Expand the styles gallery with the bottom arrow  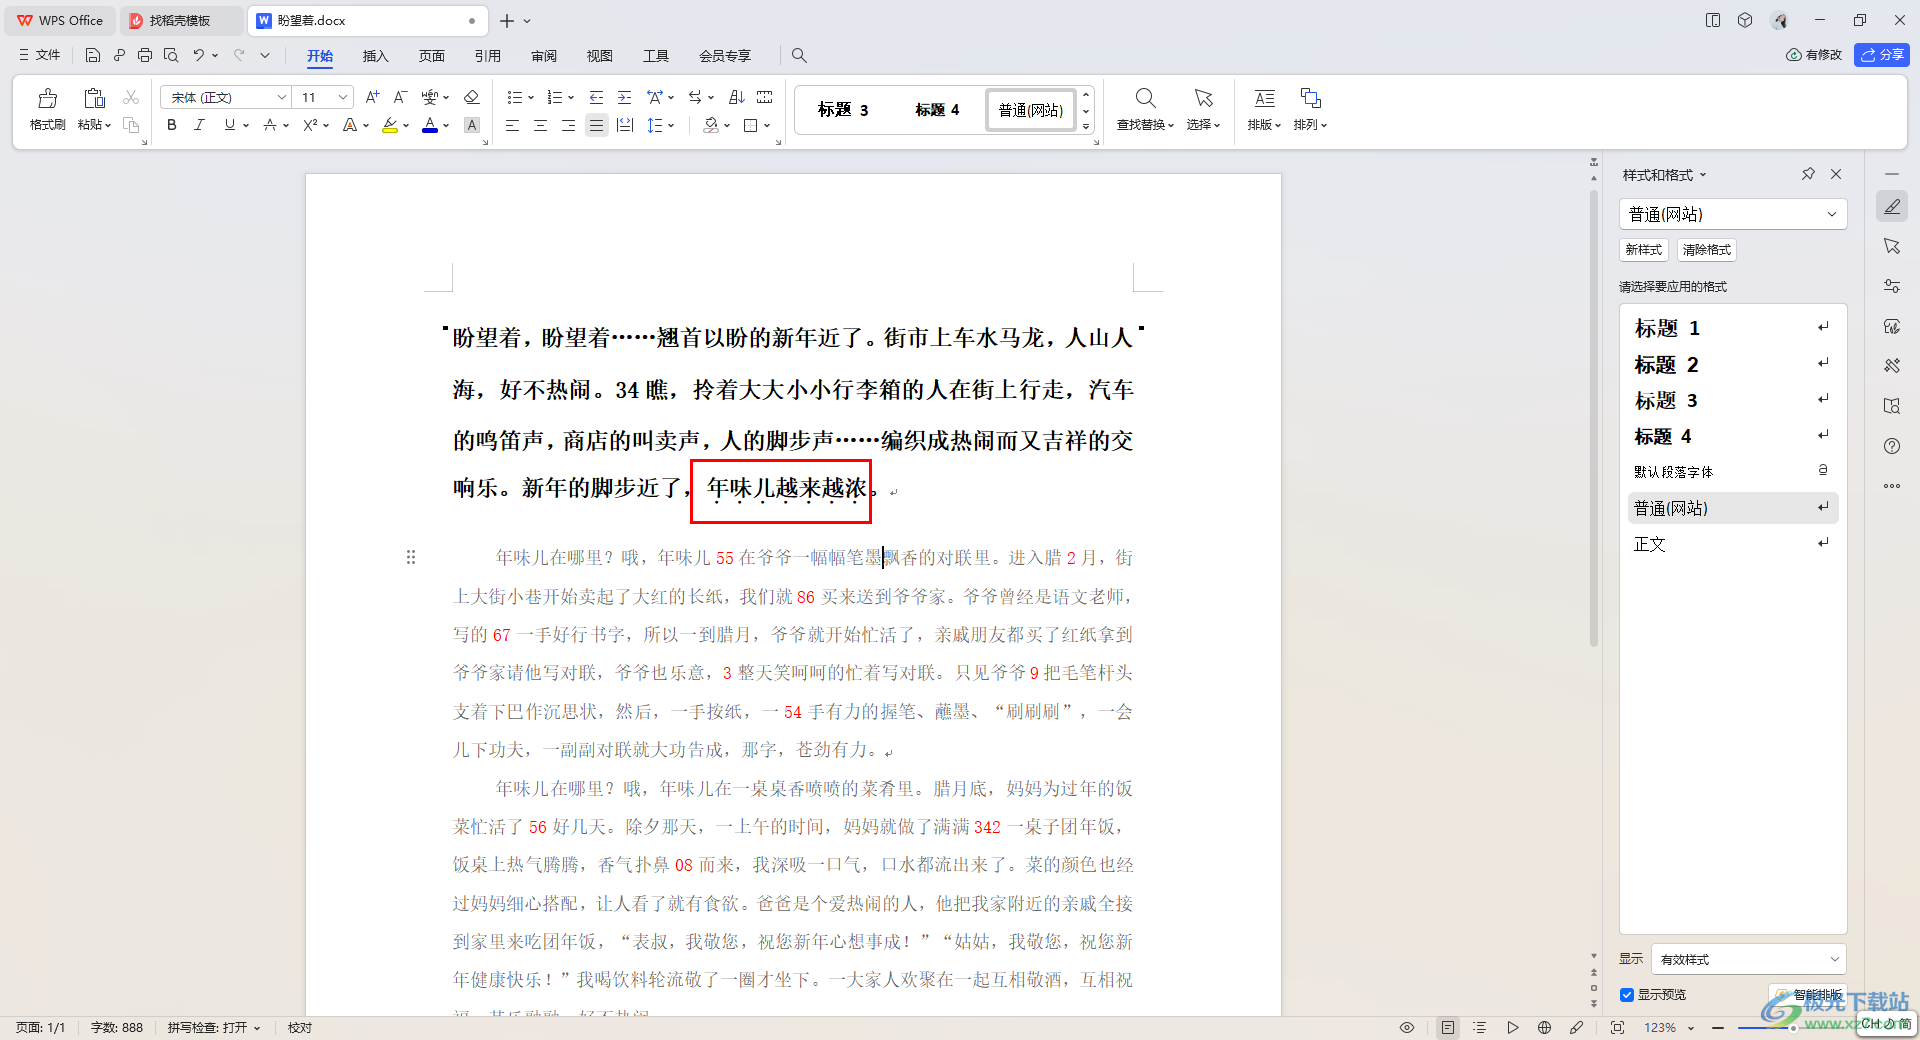[x=1086, y=127]
